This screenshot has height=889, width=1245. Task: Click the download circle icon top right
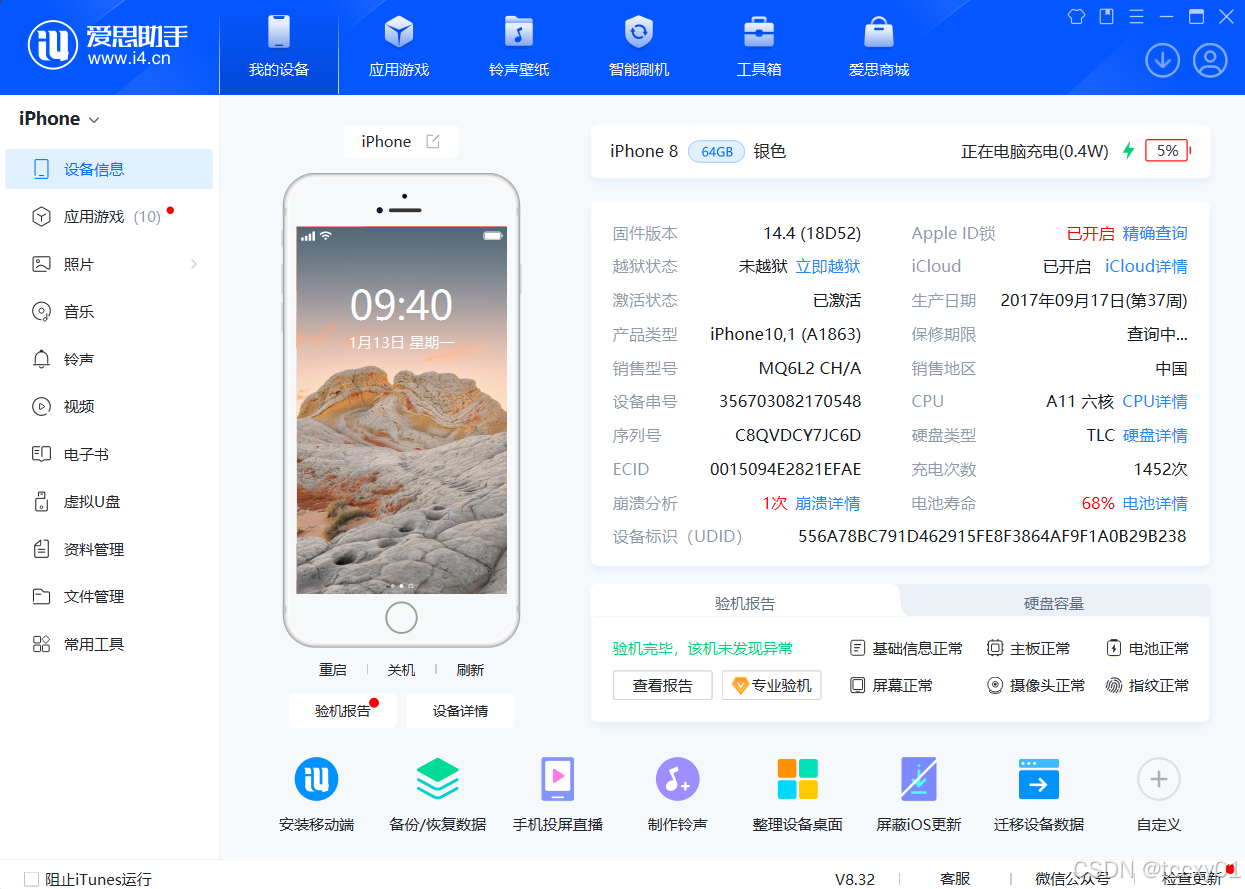click(x=1162, y=60)
